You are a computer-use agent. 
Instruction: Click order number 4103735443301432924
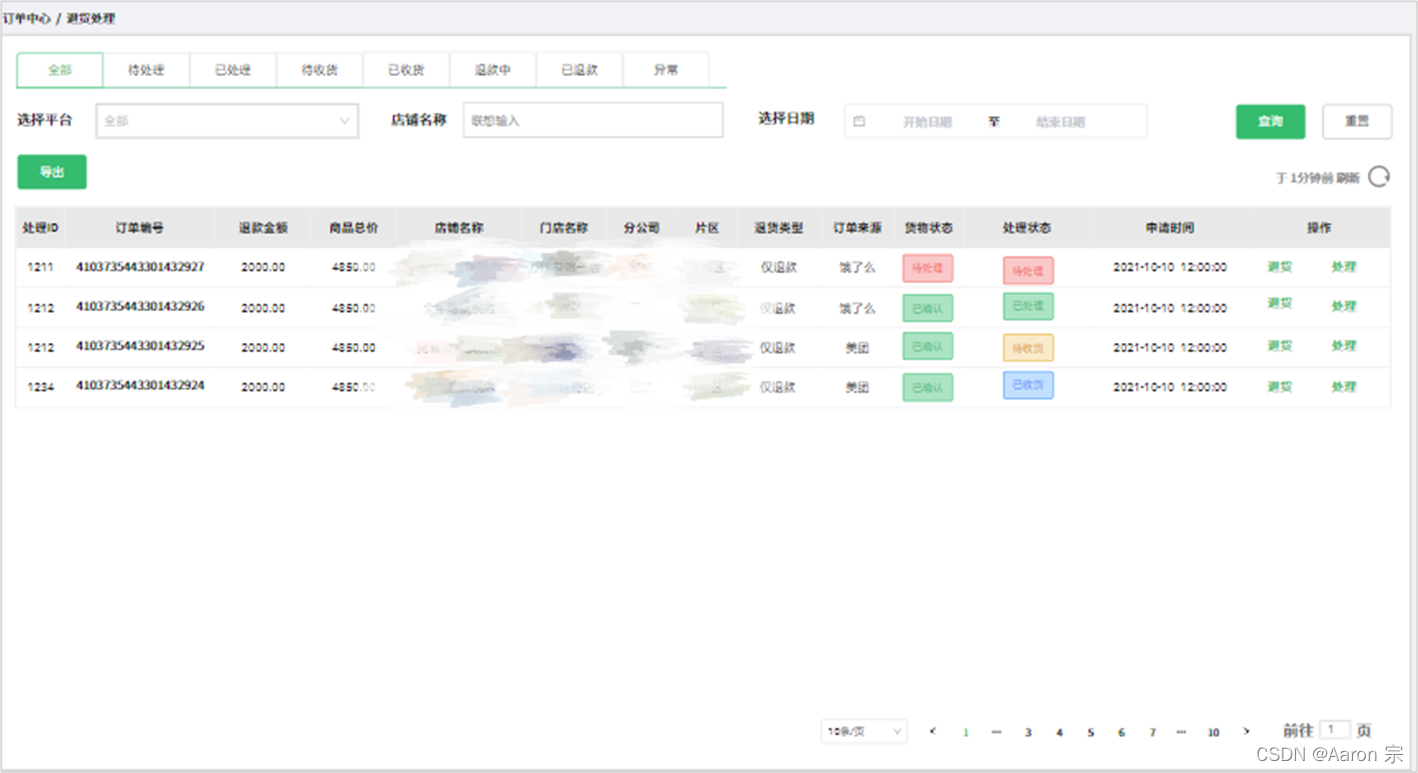(x=140, y=385)
